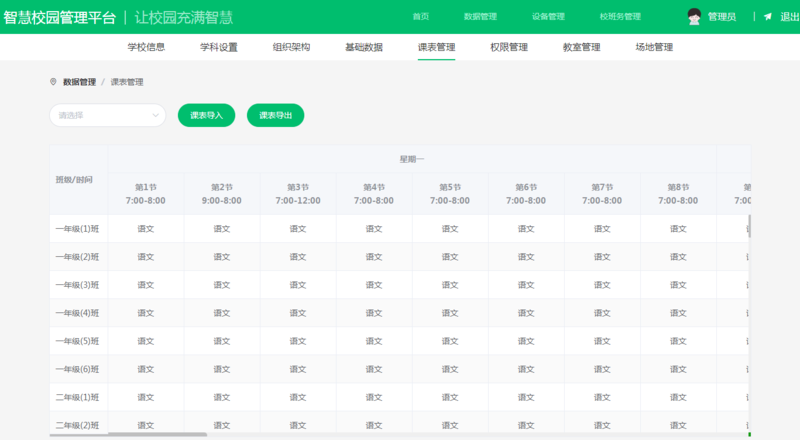Click the location pin breadcrumb icon

click(53, 82)
